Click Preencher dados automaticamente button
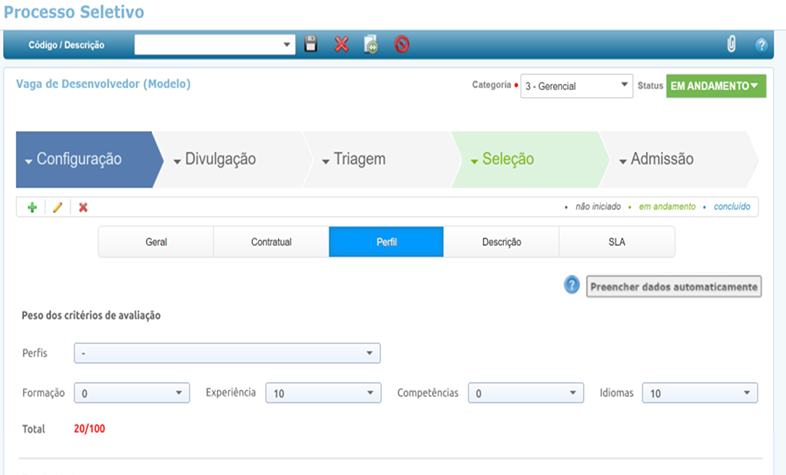 [x=674, y=286]
